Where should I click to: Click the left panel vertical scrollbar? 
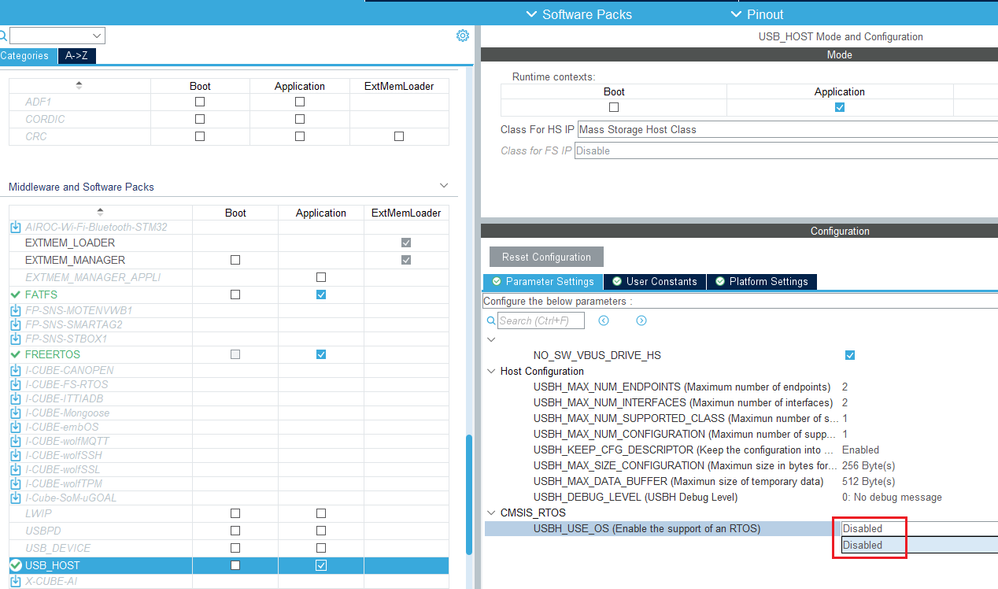[x=469, y=495]
